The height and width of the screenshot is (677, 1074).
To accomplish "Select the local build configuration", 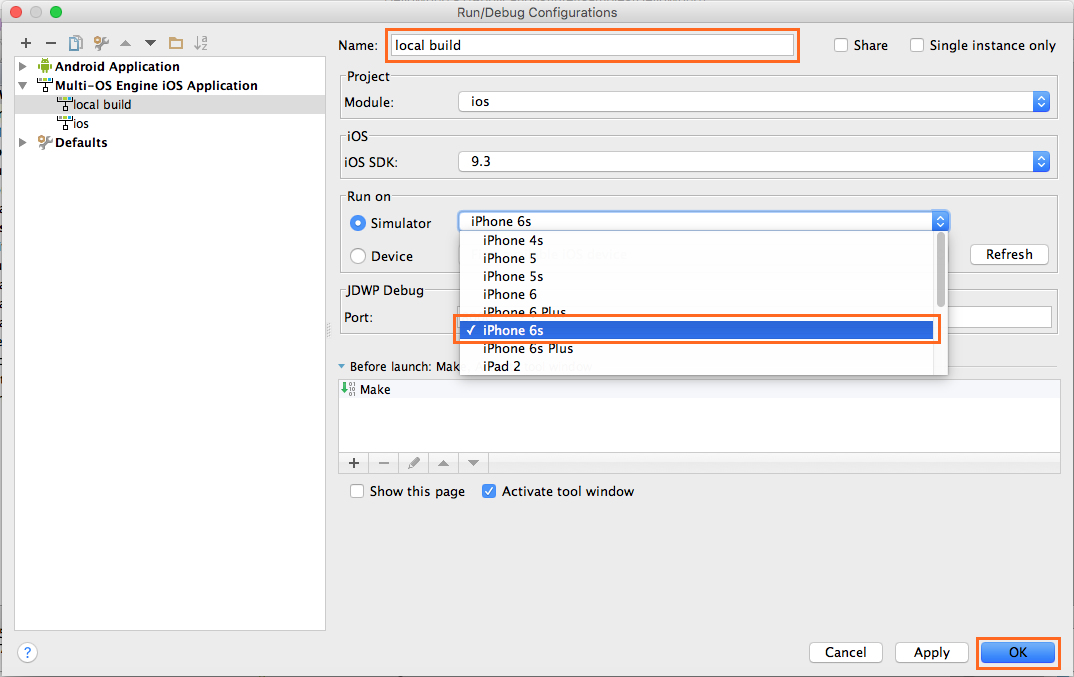I will pos(170,104).
